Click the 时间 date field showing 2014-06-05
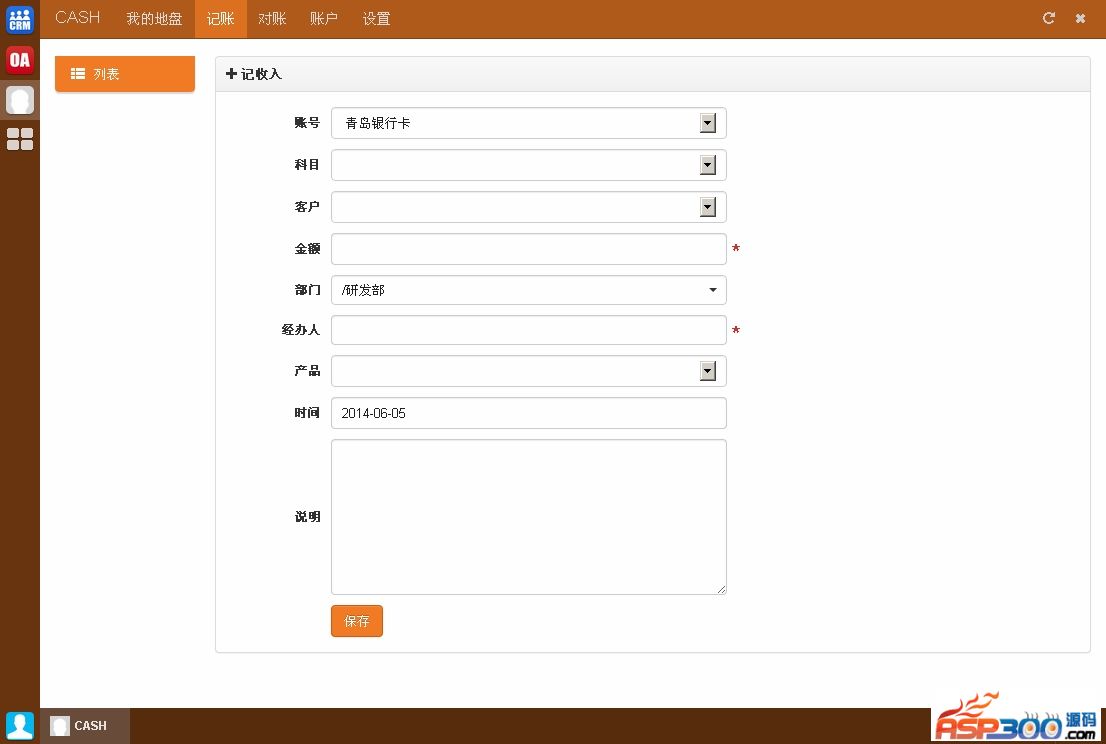Image resolution: width=1106 pixels, height=744 pixels. tap(528, 413)
